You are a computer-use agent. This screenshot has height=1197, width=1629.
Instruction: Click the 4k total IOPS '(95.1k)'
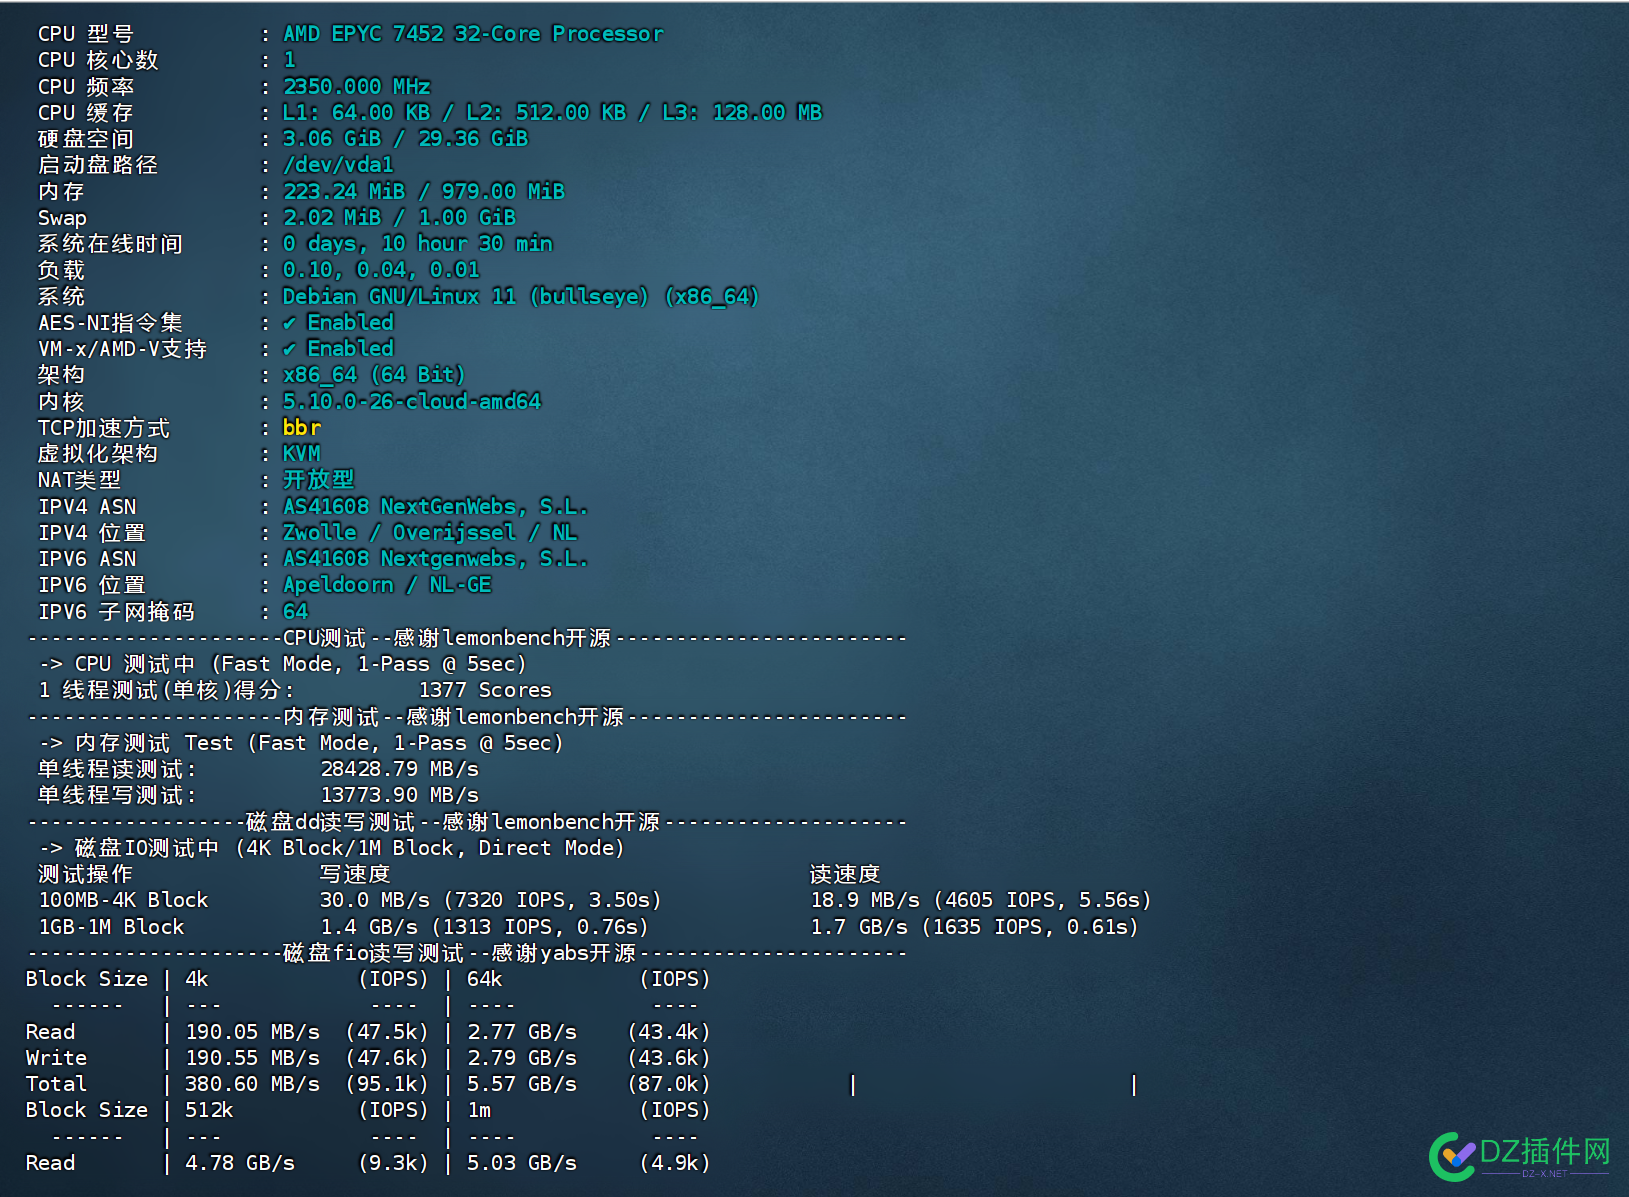click(x=387, y=1084)
